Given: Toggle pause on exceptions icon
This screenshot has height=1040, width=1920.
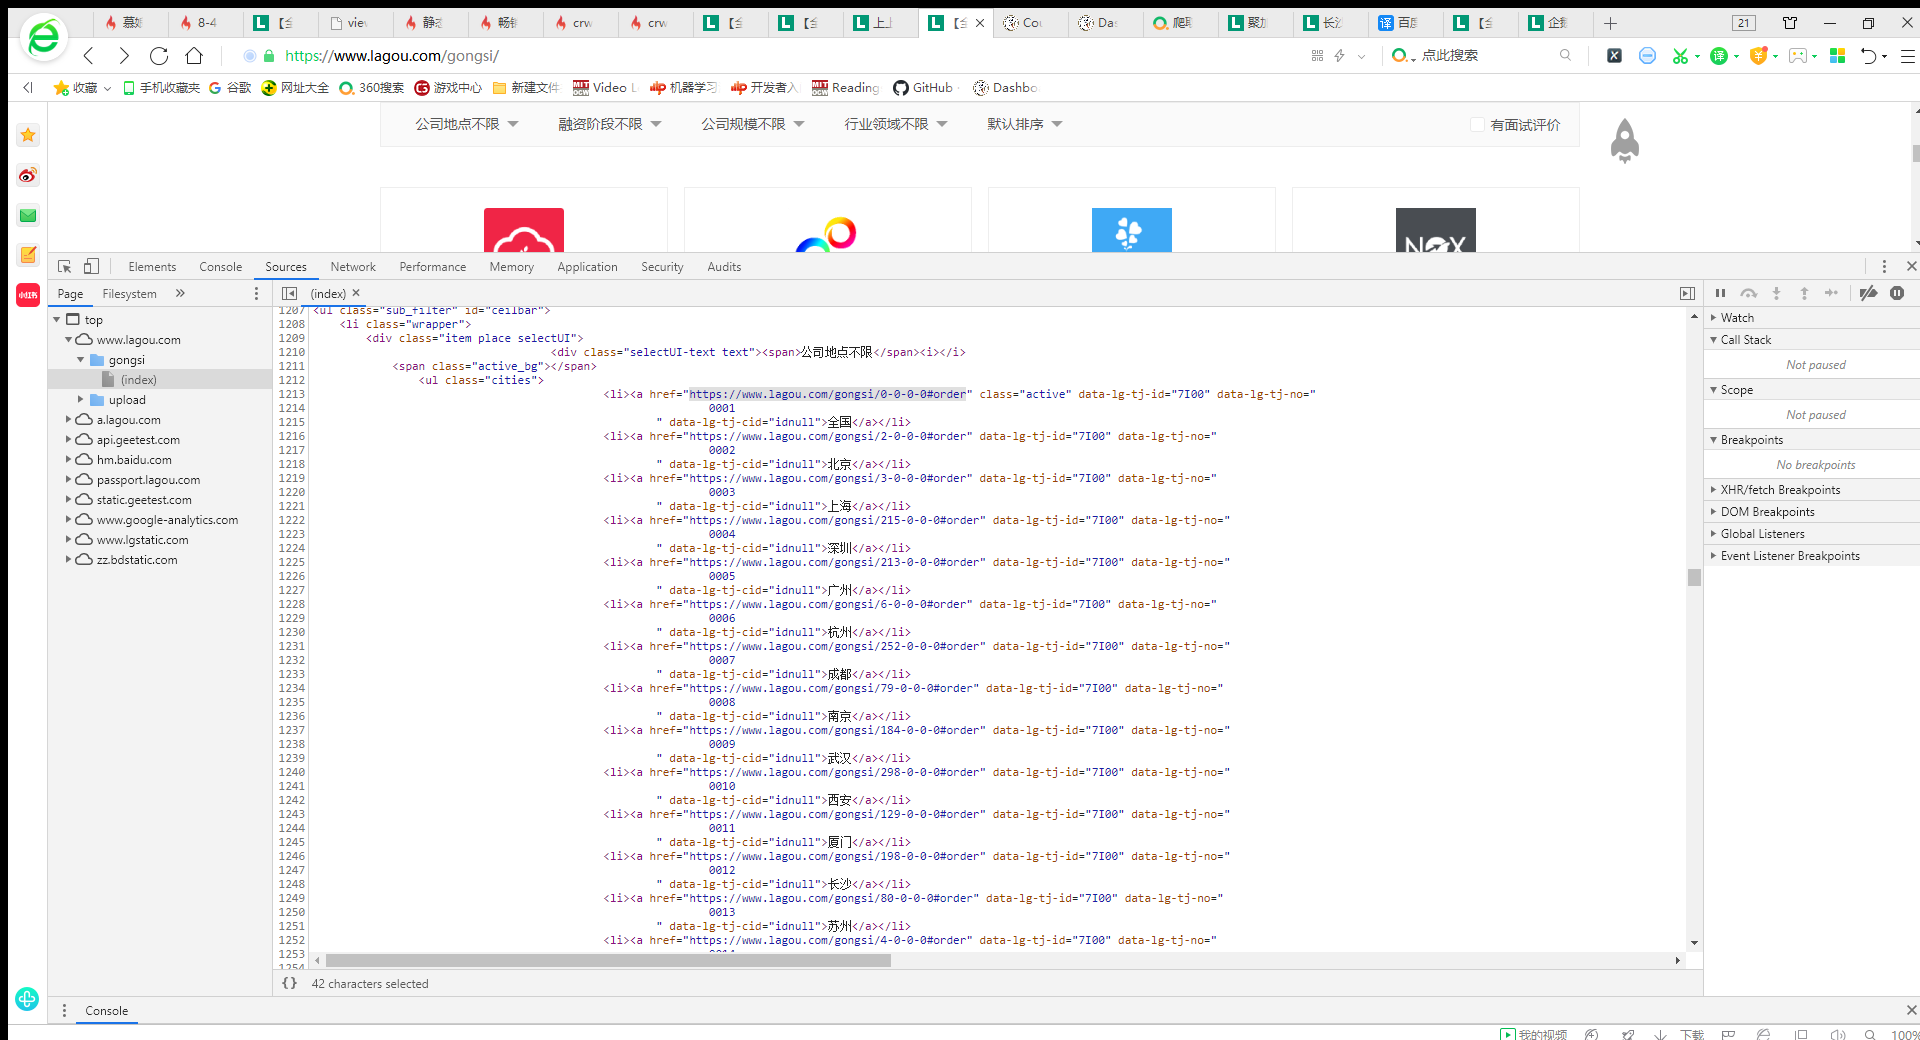Looking at the screenshot, I should [x=1897, y=293].
